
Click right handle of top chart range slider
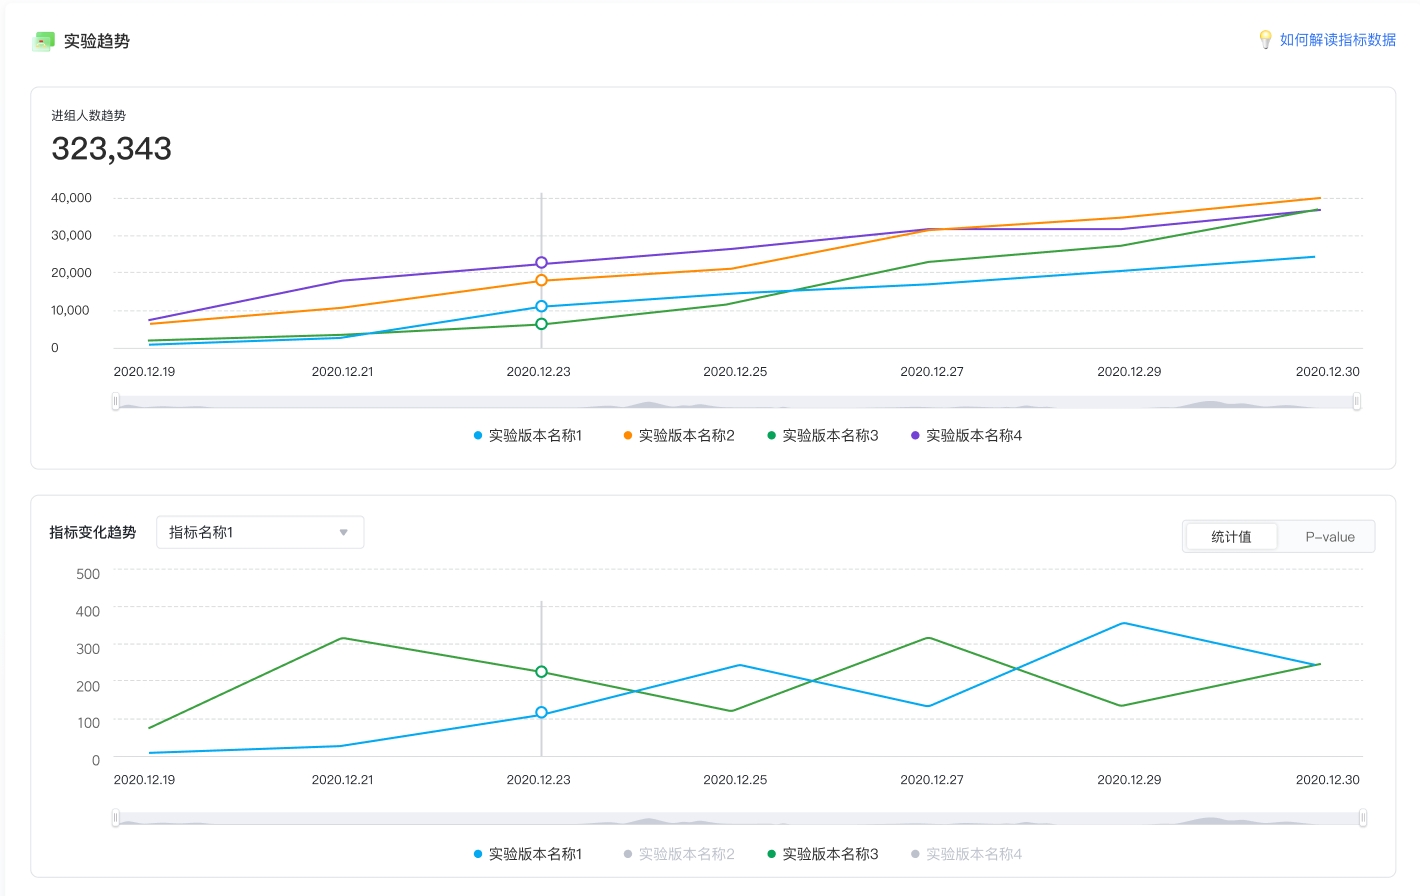1357,402
